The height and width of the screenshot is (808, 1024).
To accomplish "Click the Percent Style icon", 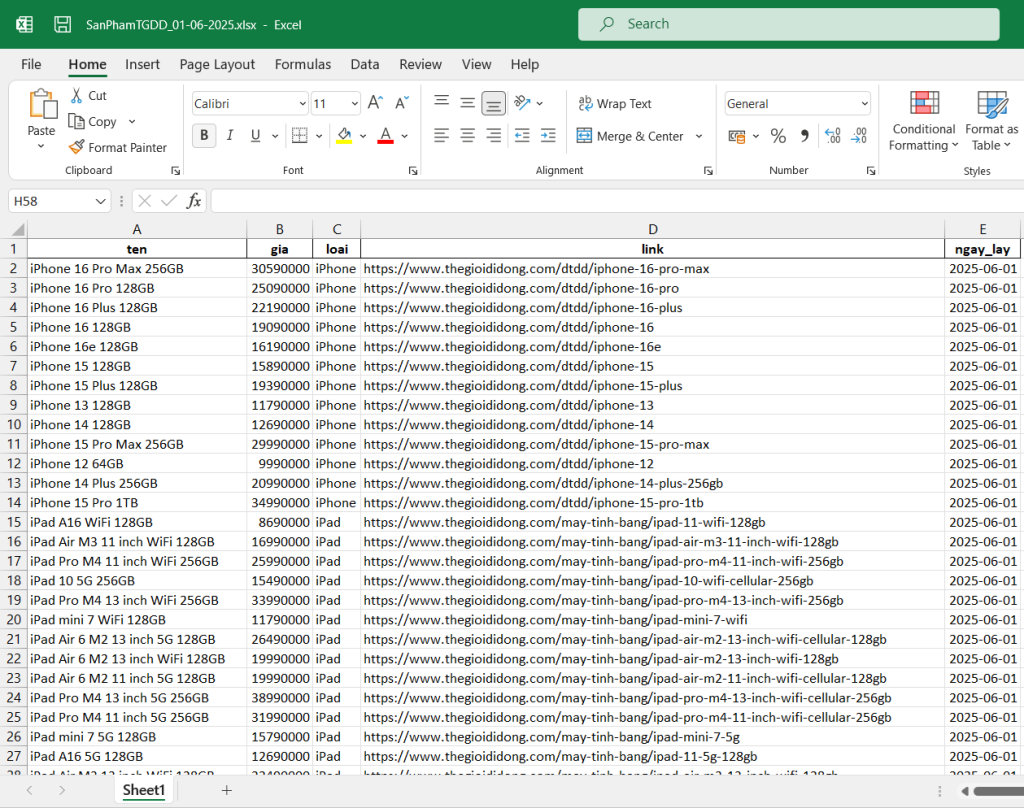I will tap(778, 136).
